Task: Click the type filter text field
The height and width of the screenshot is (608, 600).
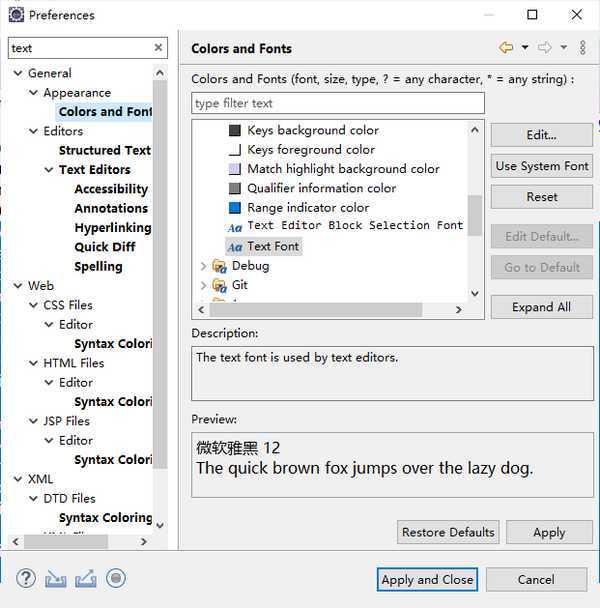Action: click(337, 103)
